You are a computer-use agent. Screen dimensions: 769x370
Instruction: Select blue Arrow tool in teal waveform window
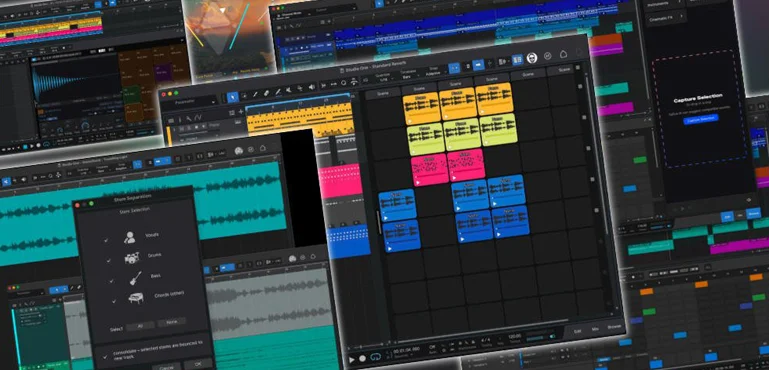[6, 182]
